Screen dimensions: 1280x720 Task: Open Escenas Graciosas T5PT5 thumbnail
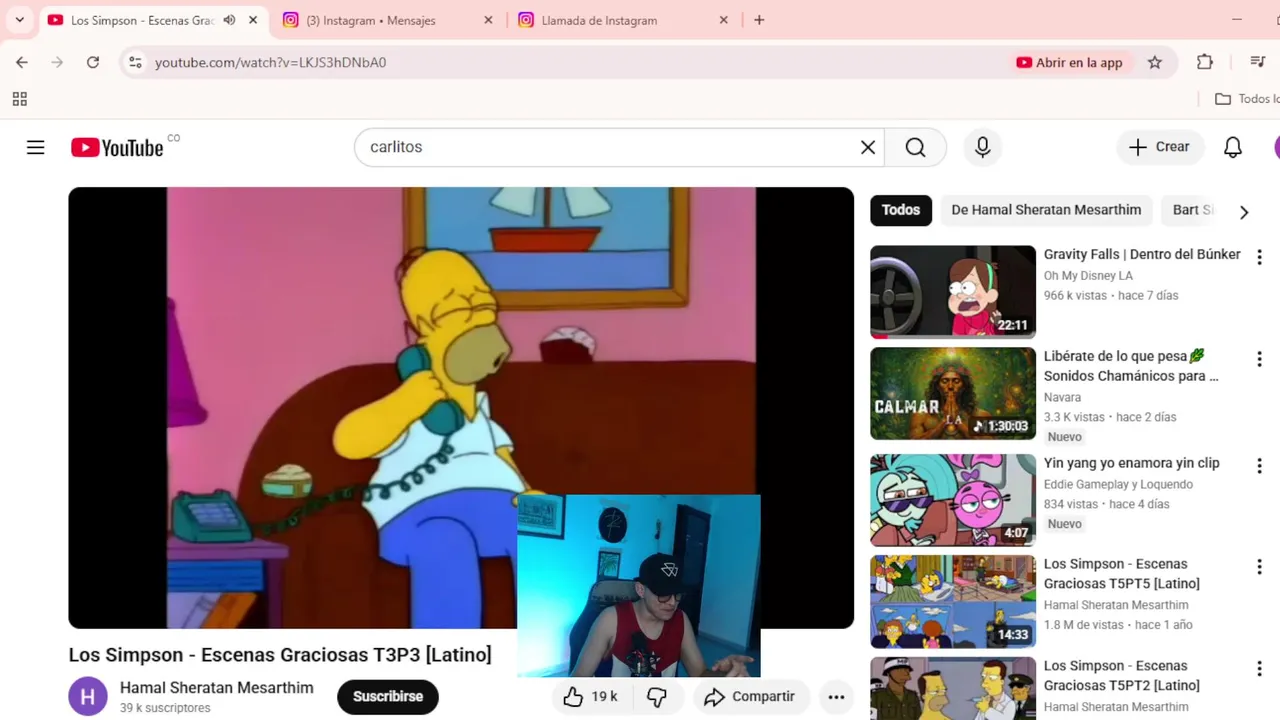953,601
